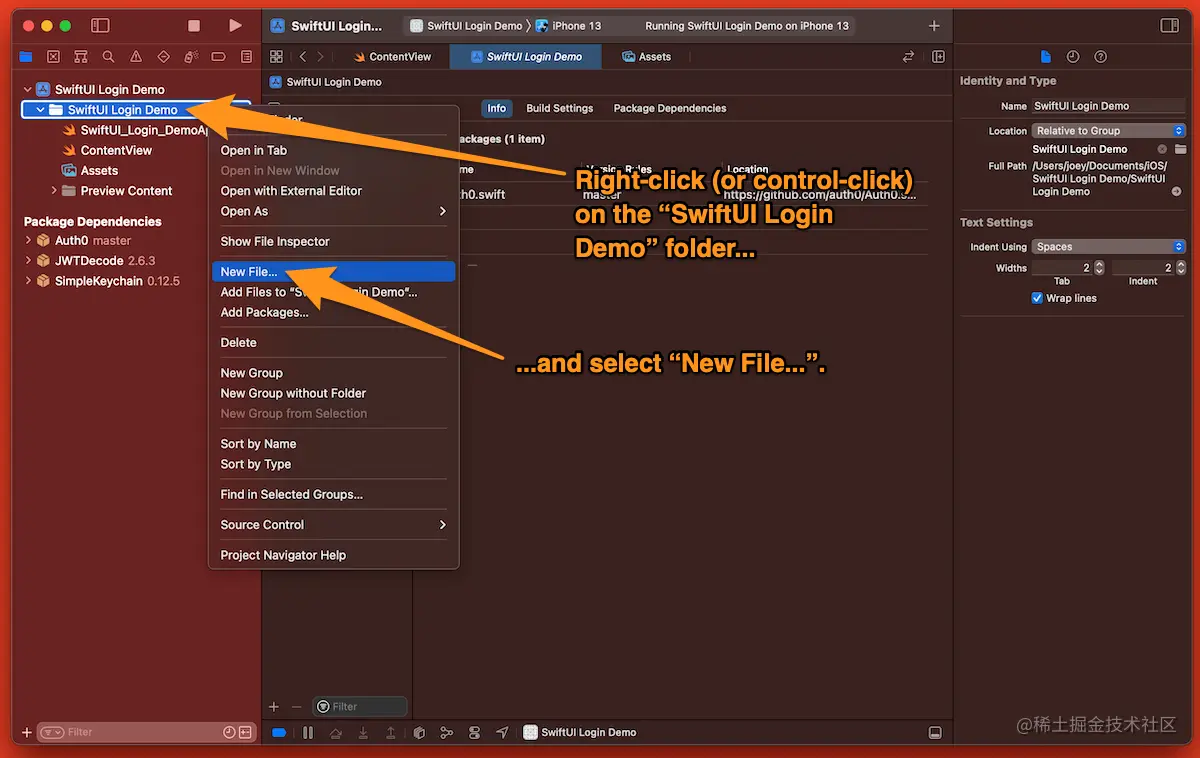Viewport: 1200px width, 758px height.
Task: Expand the Preview Content folder
Action: tap(54, 190)
